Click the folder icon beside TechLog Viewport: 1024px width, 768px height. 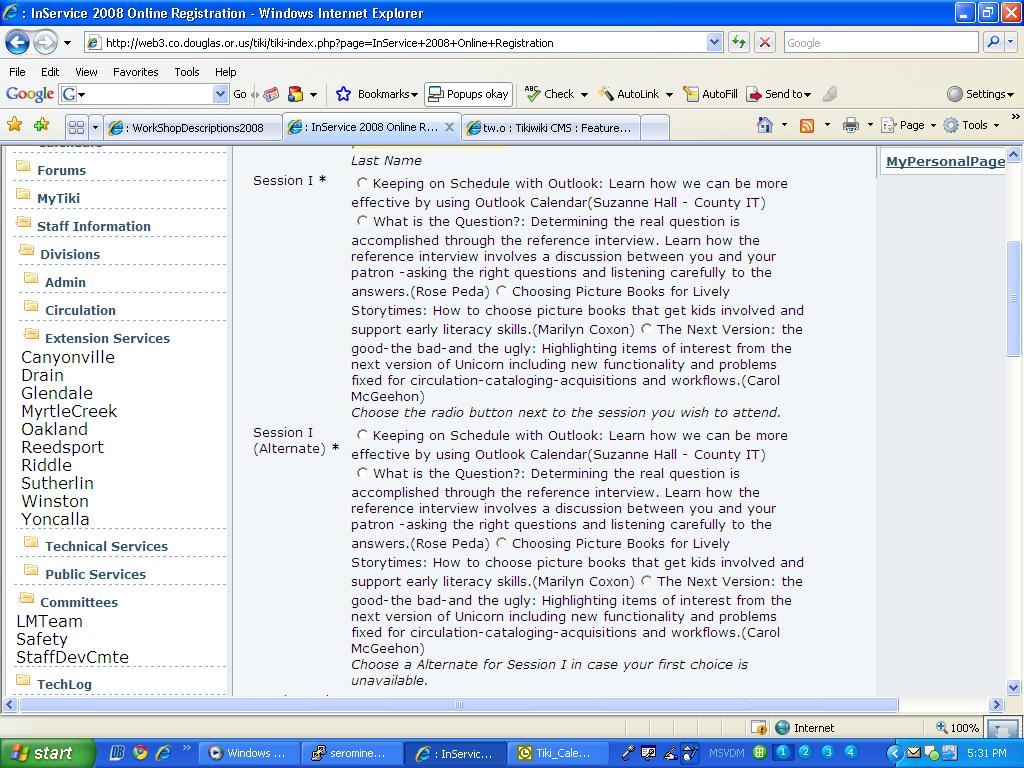(x=23, y=680)
